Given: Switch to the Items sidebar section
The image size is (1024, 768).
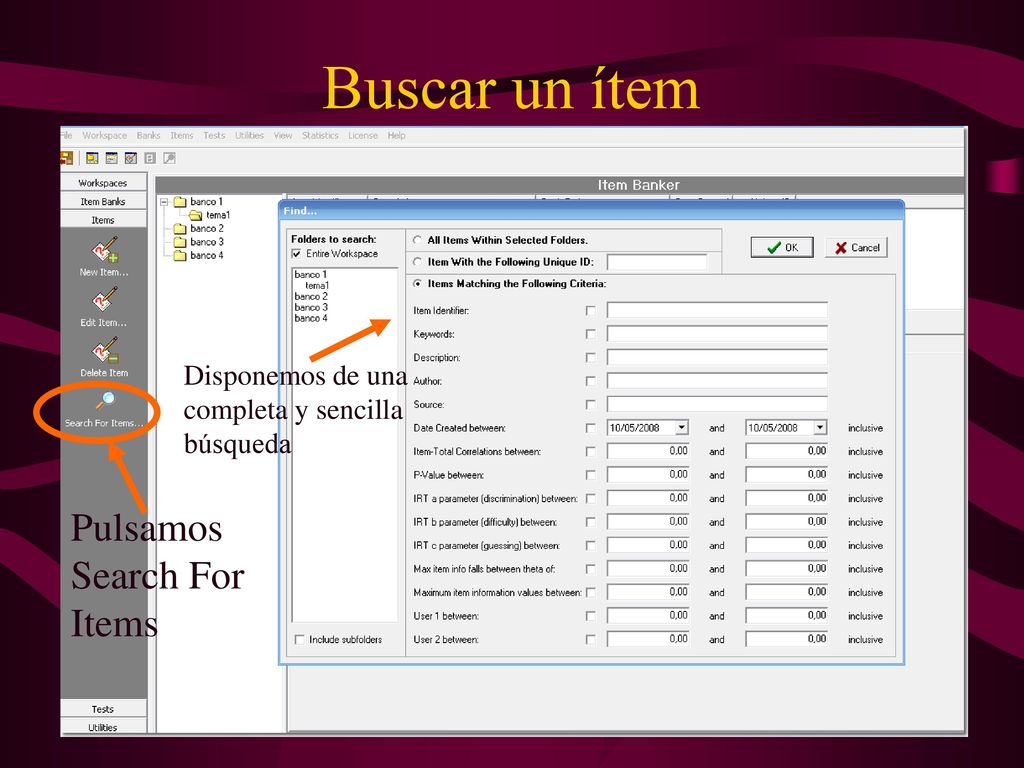Looking at the screenshot, I should point(103,220).
